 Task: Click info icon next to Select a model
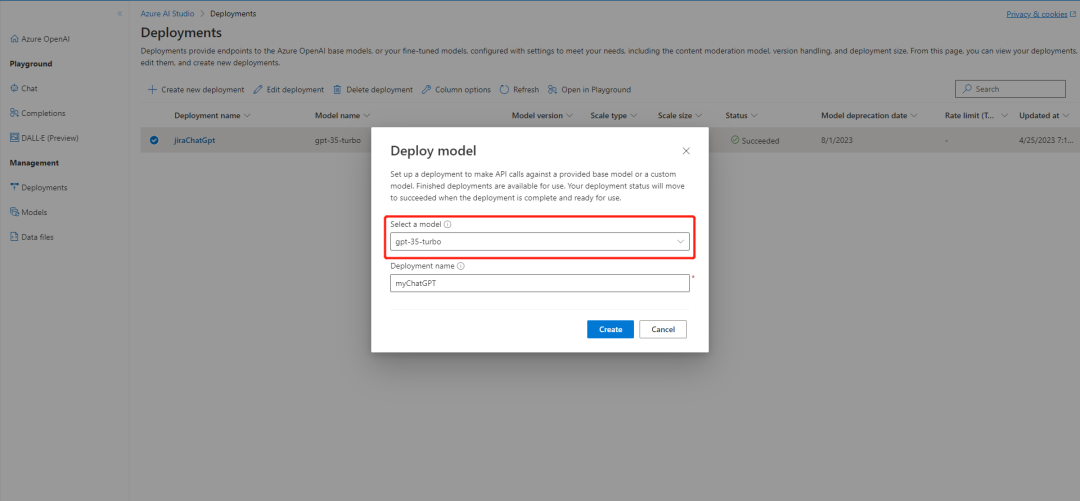click(x=448, y=225)
